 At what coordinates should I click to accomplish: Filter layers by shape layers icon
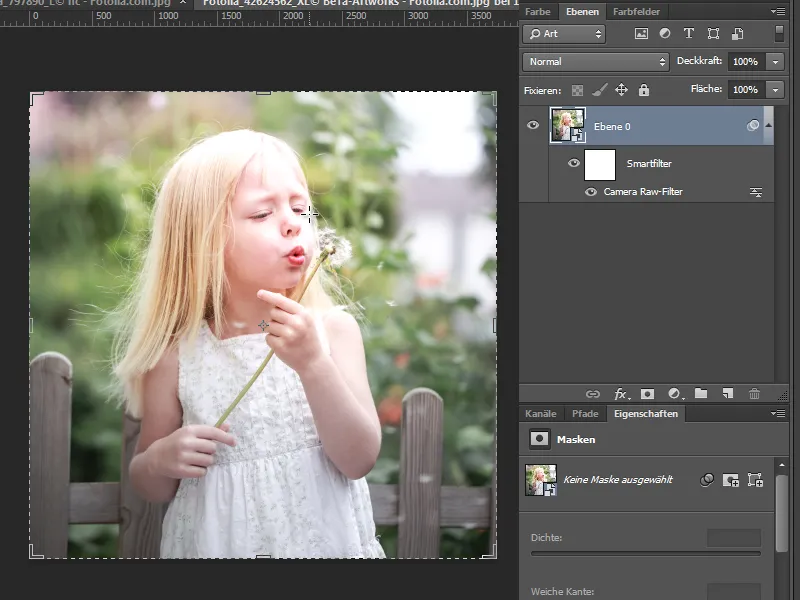tap(713, 34)
